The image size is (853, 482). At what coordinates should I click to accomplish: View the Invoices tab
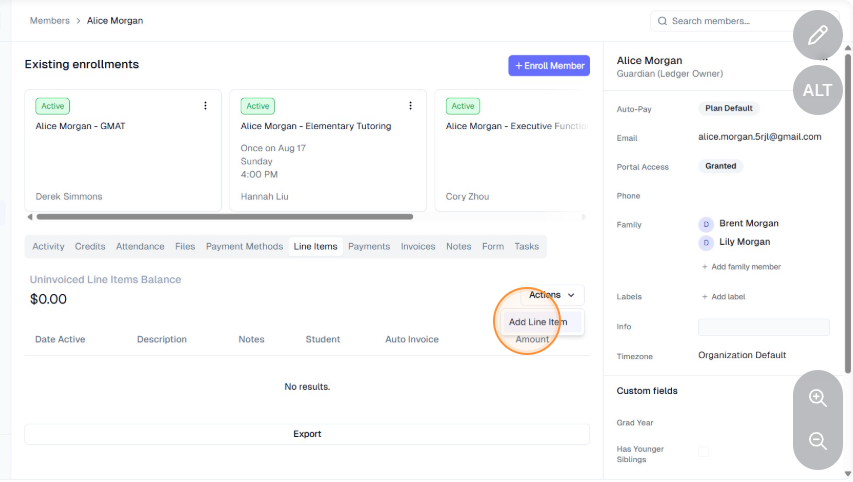pos(418,246)
